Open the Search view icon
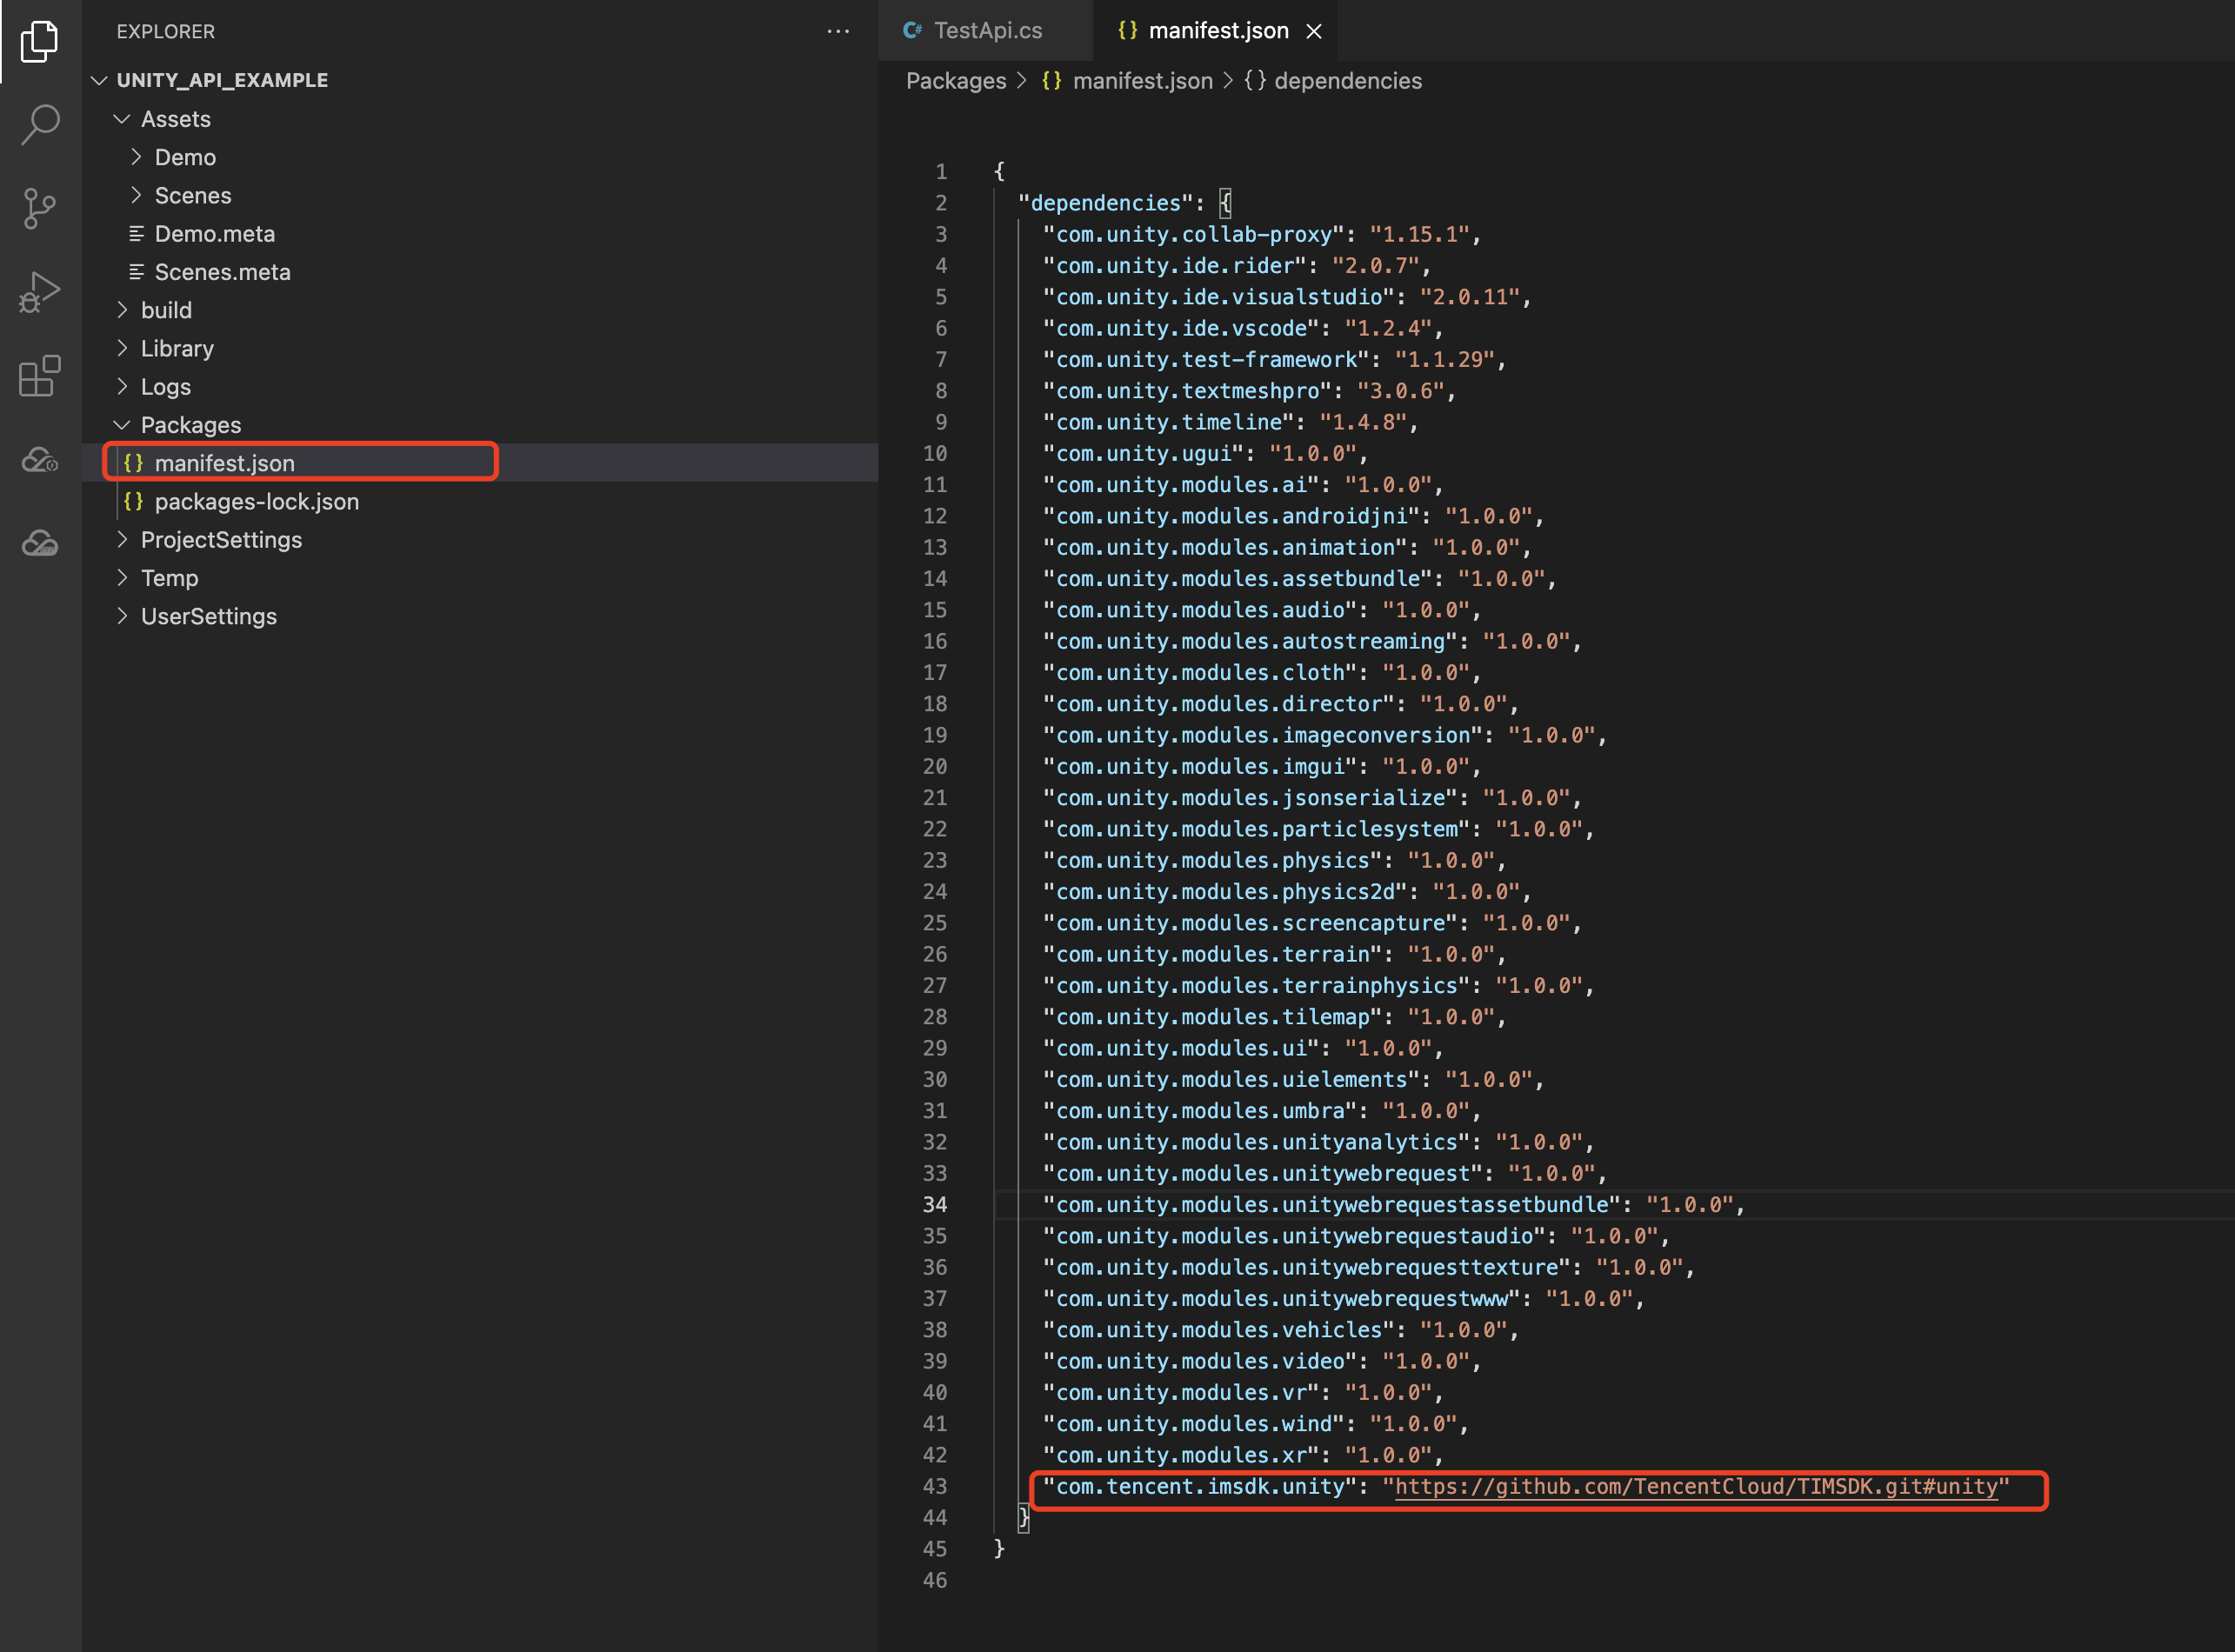Viewport: 2235px width, 1652px height. coord(40,125)
